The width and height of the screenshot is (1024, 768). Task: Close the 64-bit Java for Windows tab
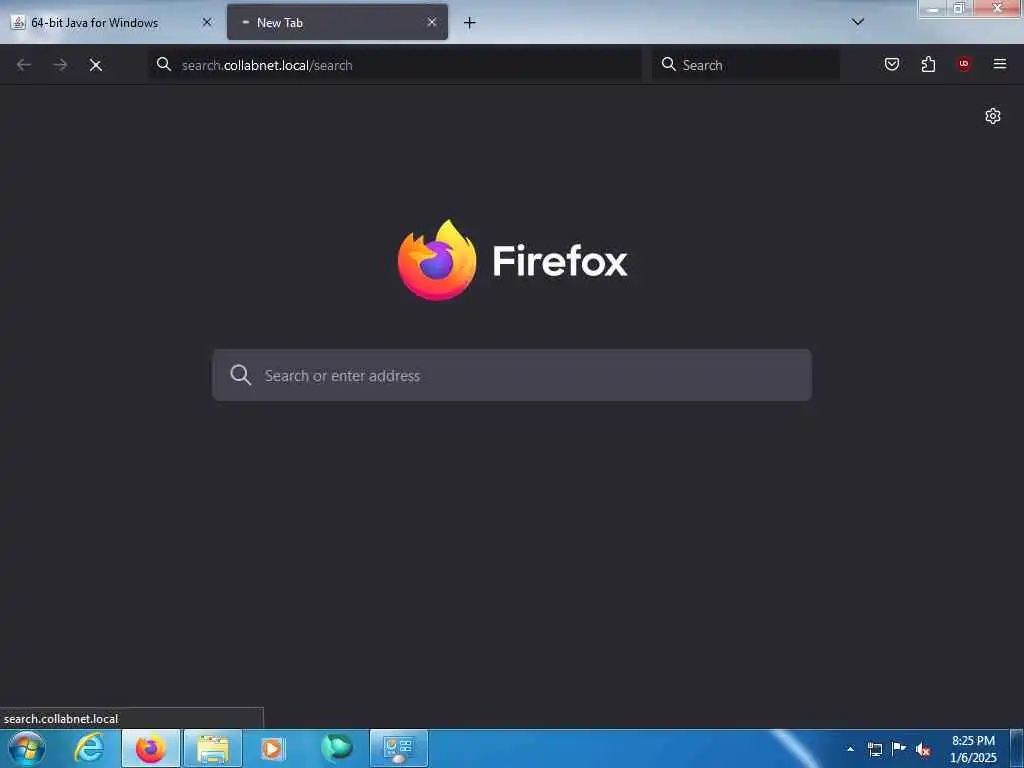207,22
